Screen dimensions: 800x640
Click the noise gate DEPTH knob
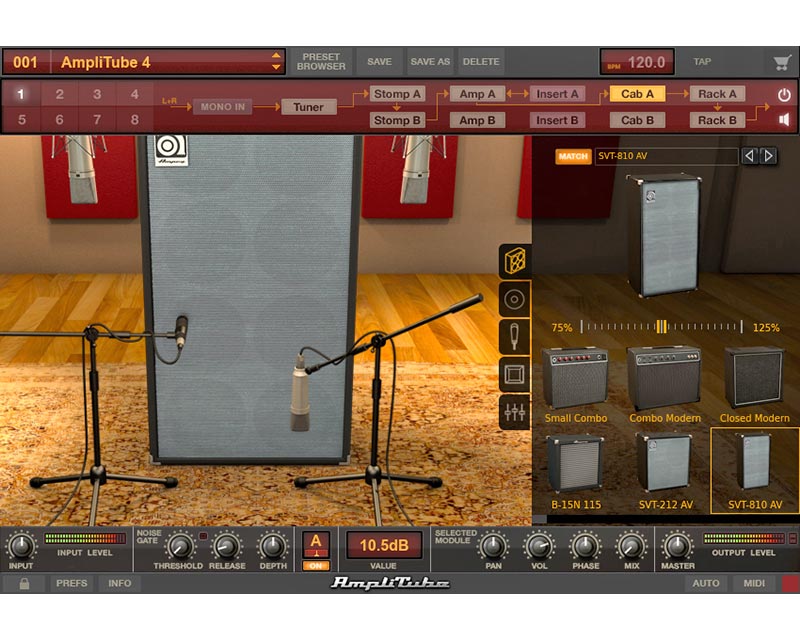273,547
